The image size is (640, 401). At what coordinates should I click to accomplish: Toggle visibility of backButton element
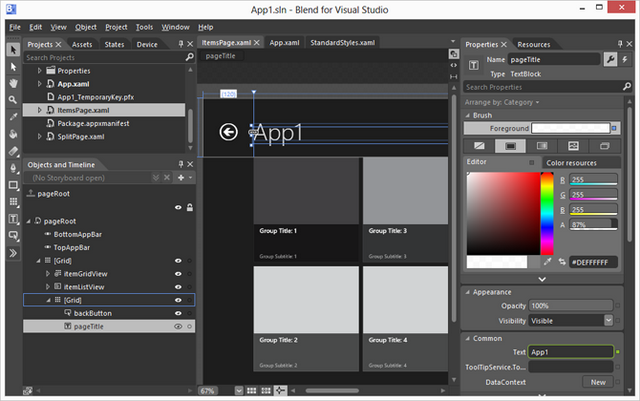pos(178,313)
